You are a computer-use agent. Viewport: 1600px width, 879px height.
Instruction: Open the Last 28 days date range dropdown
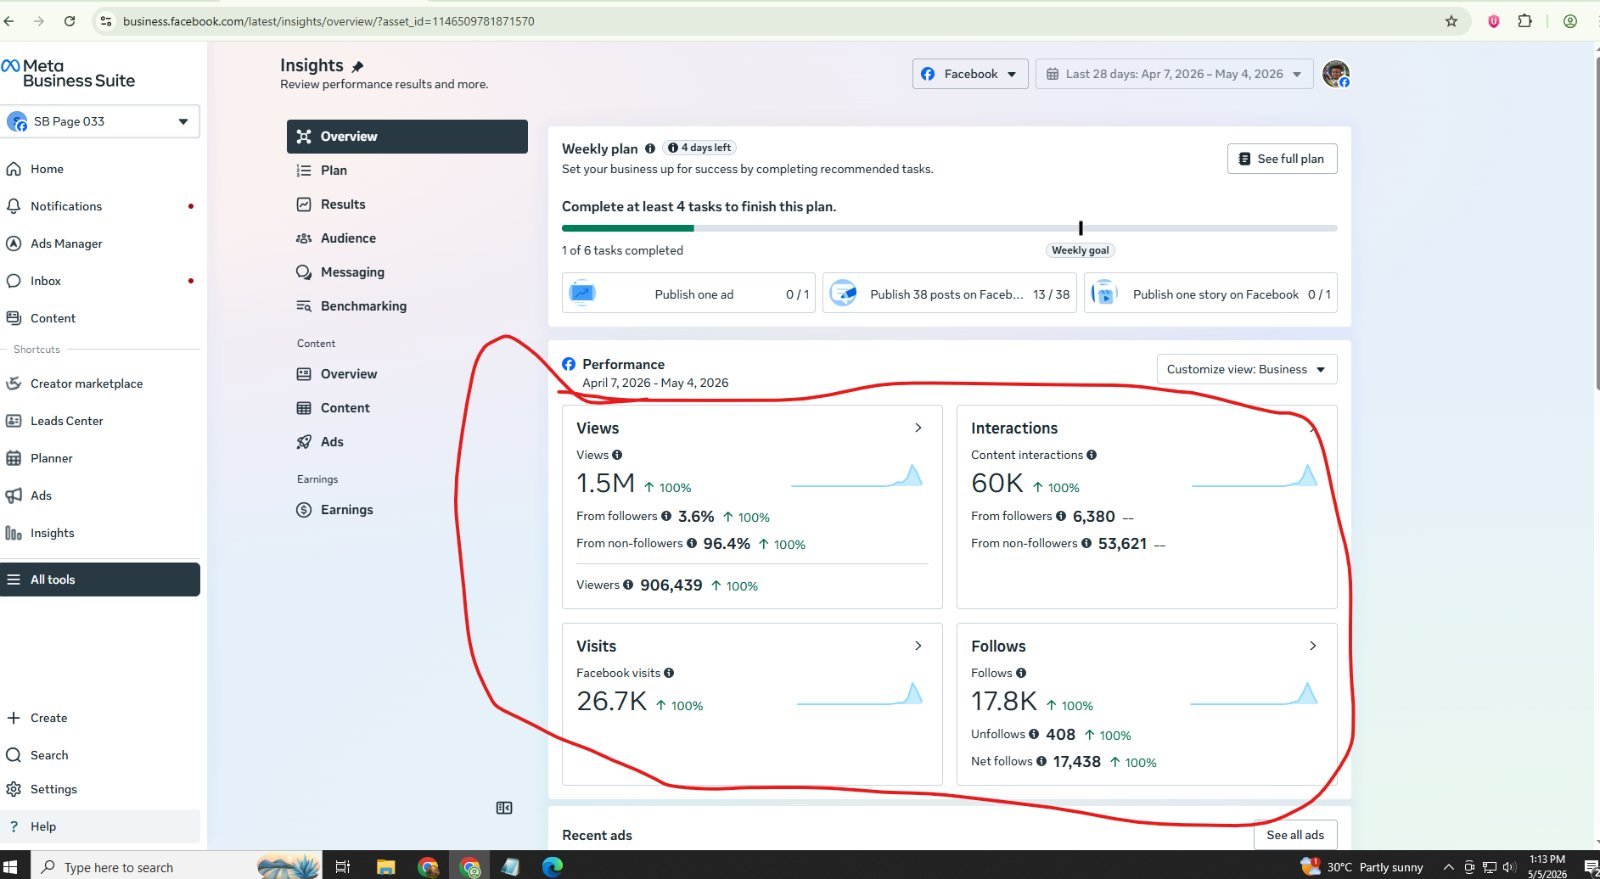(1174, 74)
